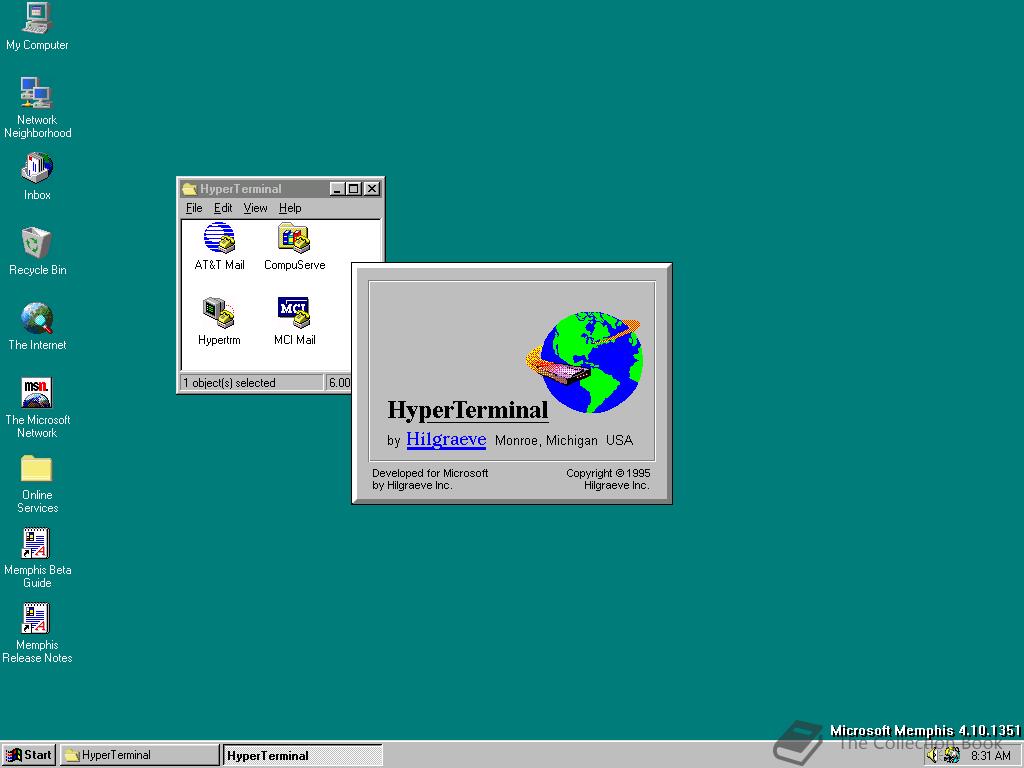The image size is (1024, 768).
Task: Click the volume speaker tray icon
Action: pos(932,756)
